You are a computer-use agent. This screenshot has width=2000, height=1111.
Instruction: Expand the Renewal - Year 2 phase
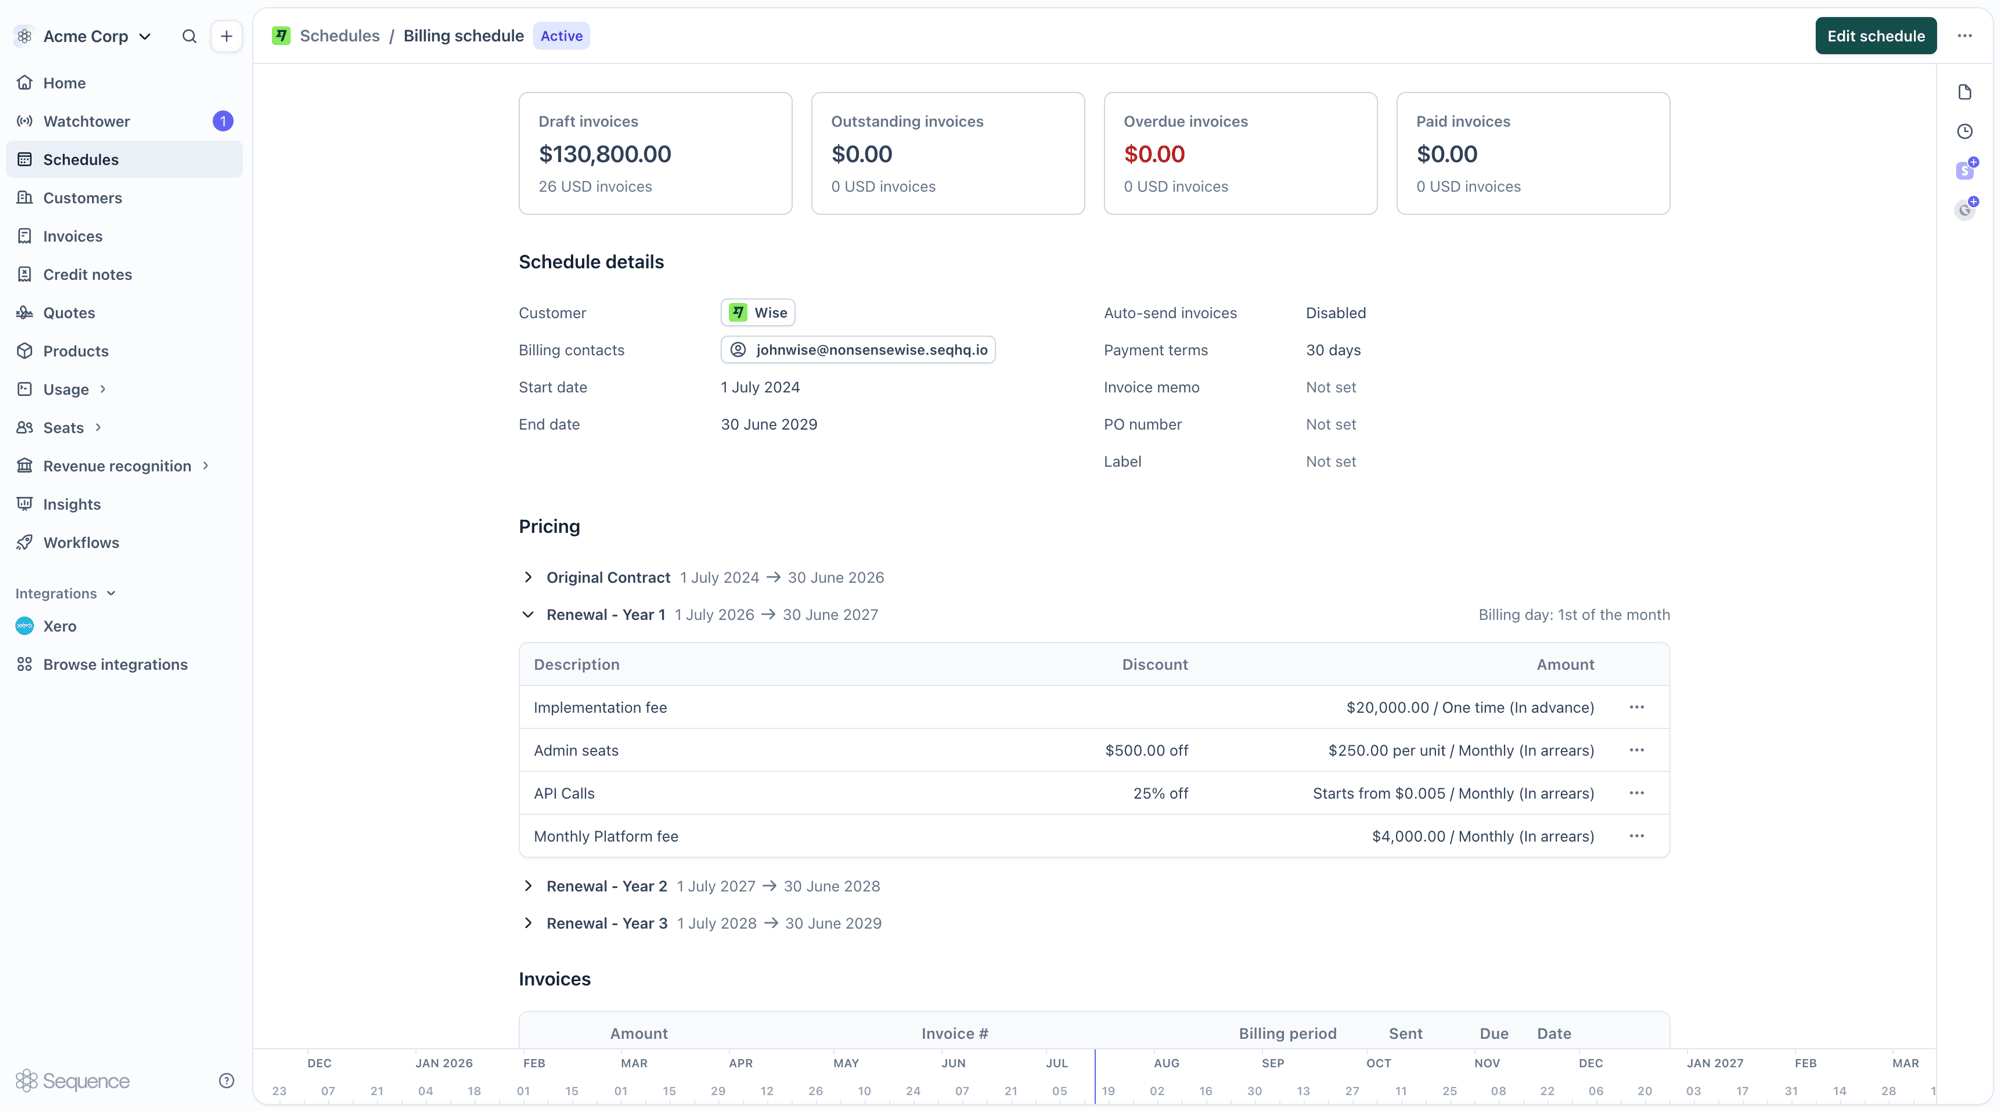(528, 887)
